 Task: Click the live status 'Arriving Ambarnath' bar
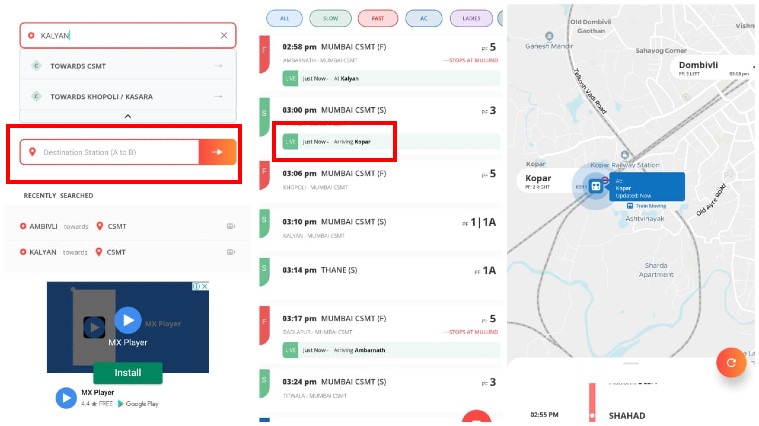click(x=391, y=350)
